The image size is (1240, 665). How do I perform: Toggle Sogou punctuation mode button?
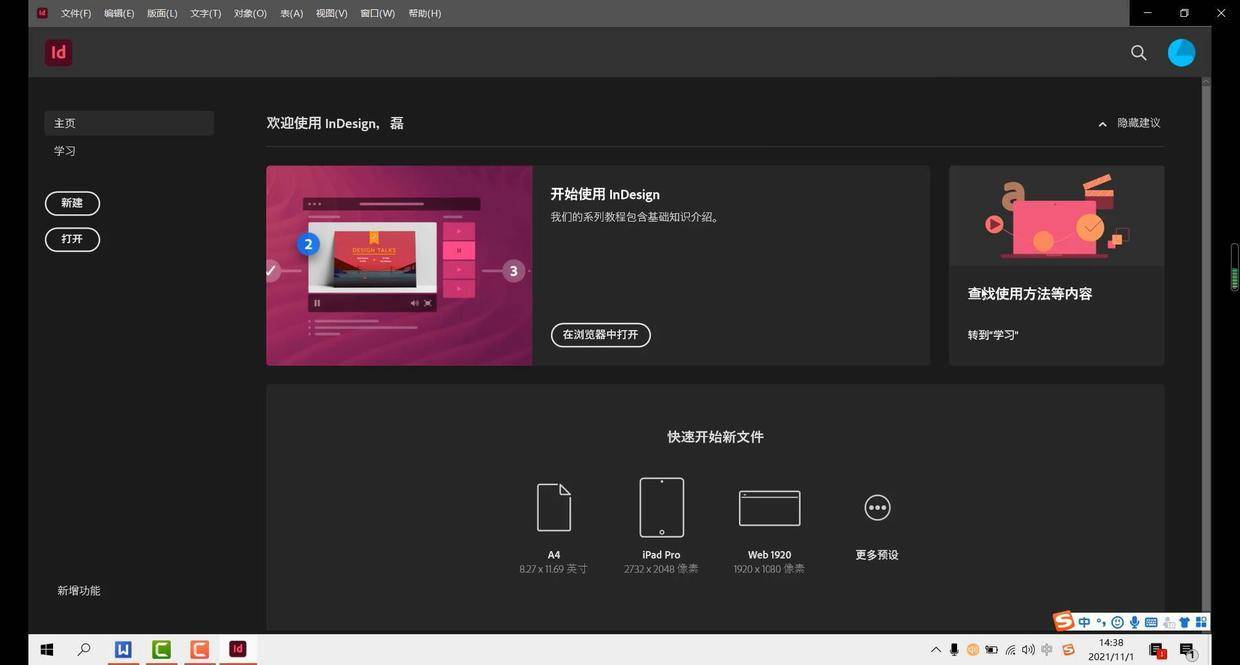click(x=1101, y=622)
